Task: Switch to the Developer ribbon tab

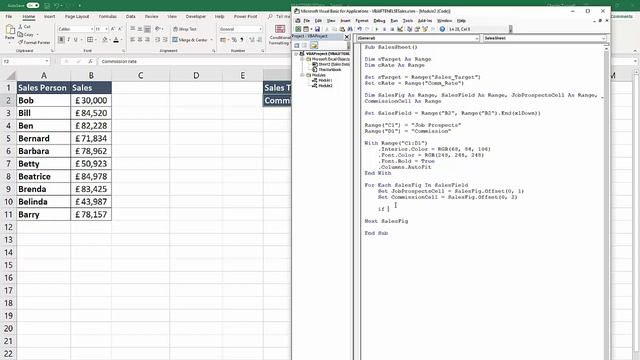Action: pos(196,16)
